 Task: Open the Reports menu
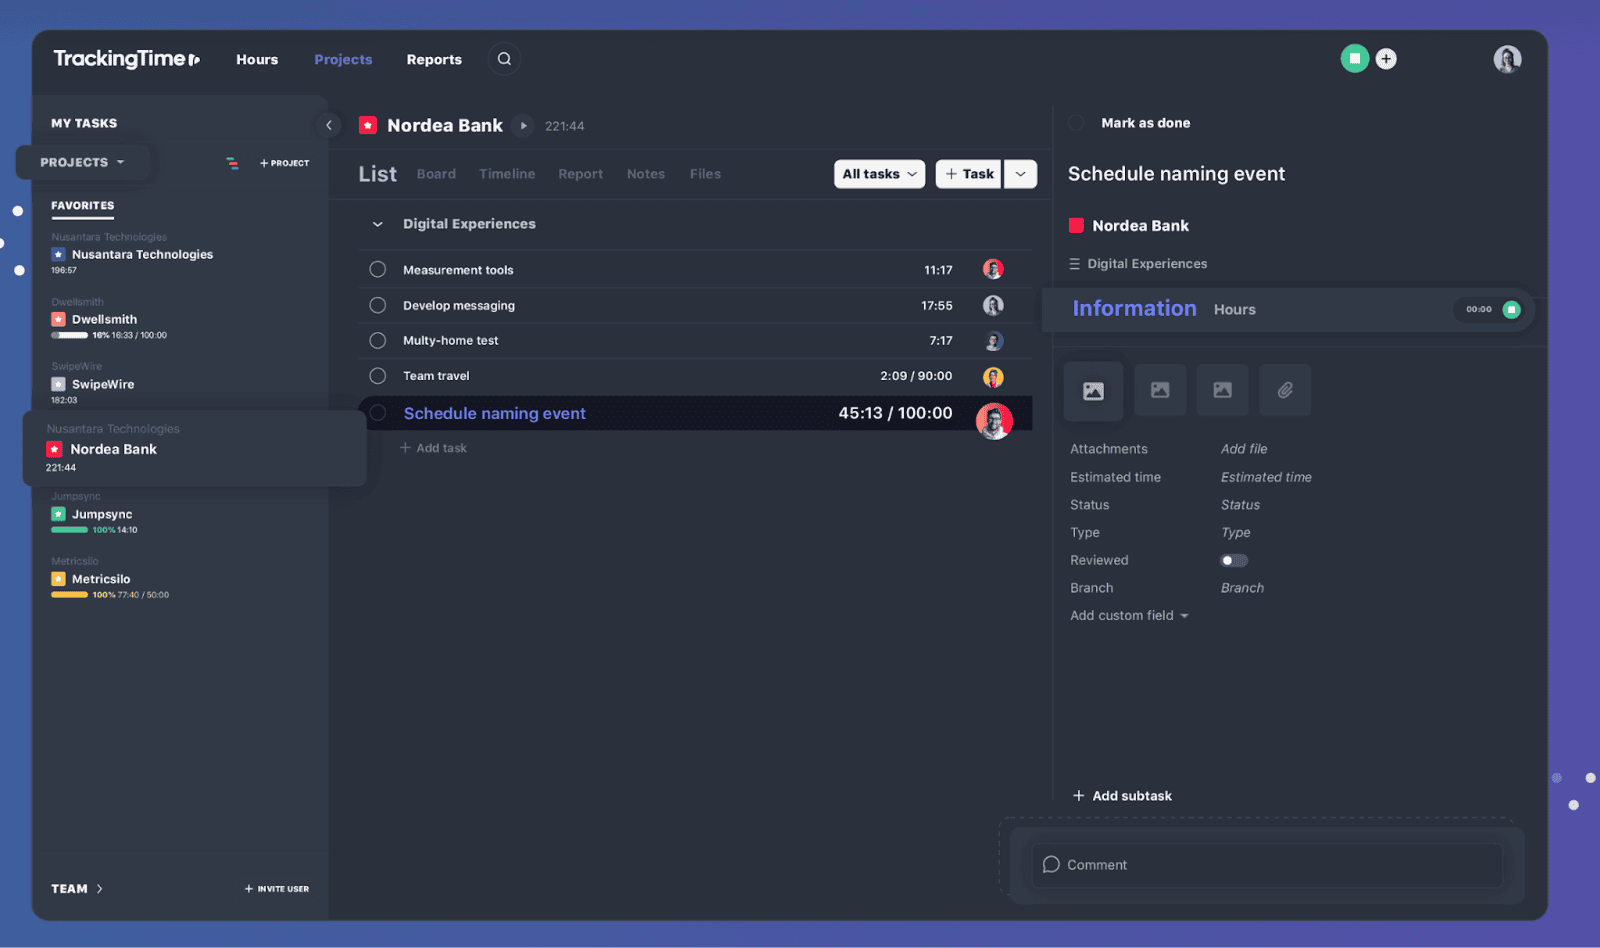click(434, 60)
